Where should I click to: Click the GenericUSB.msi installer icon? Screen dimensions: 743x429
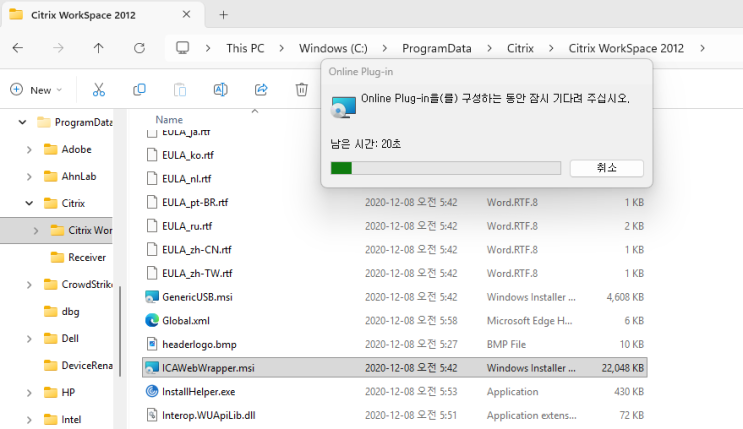pos(152,297)
